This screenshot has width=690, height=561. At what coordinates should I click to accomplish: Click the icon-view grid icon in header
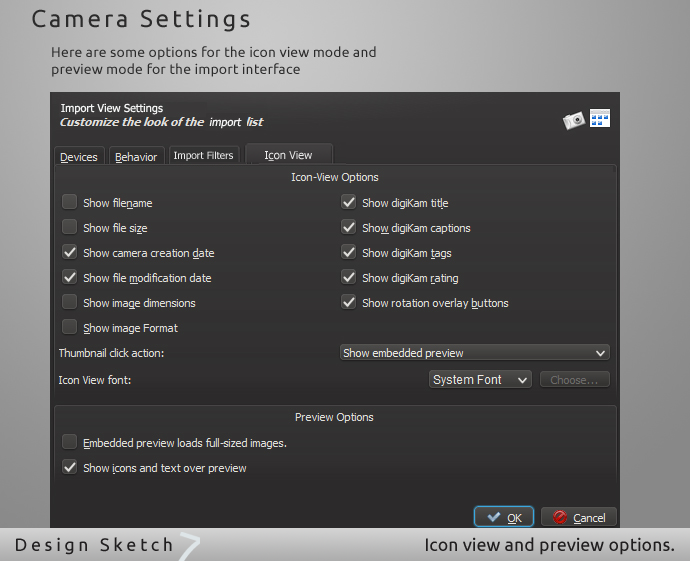[600, 118]
